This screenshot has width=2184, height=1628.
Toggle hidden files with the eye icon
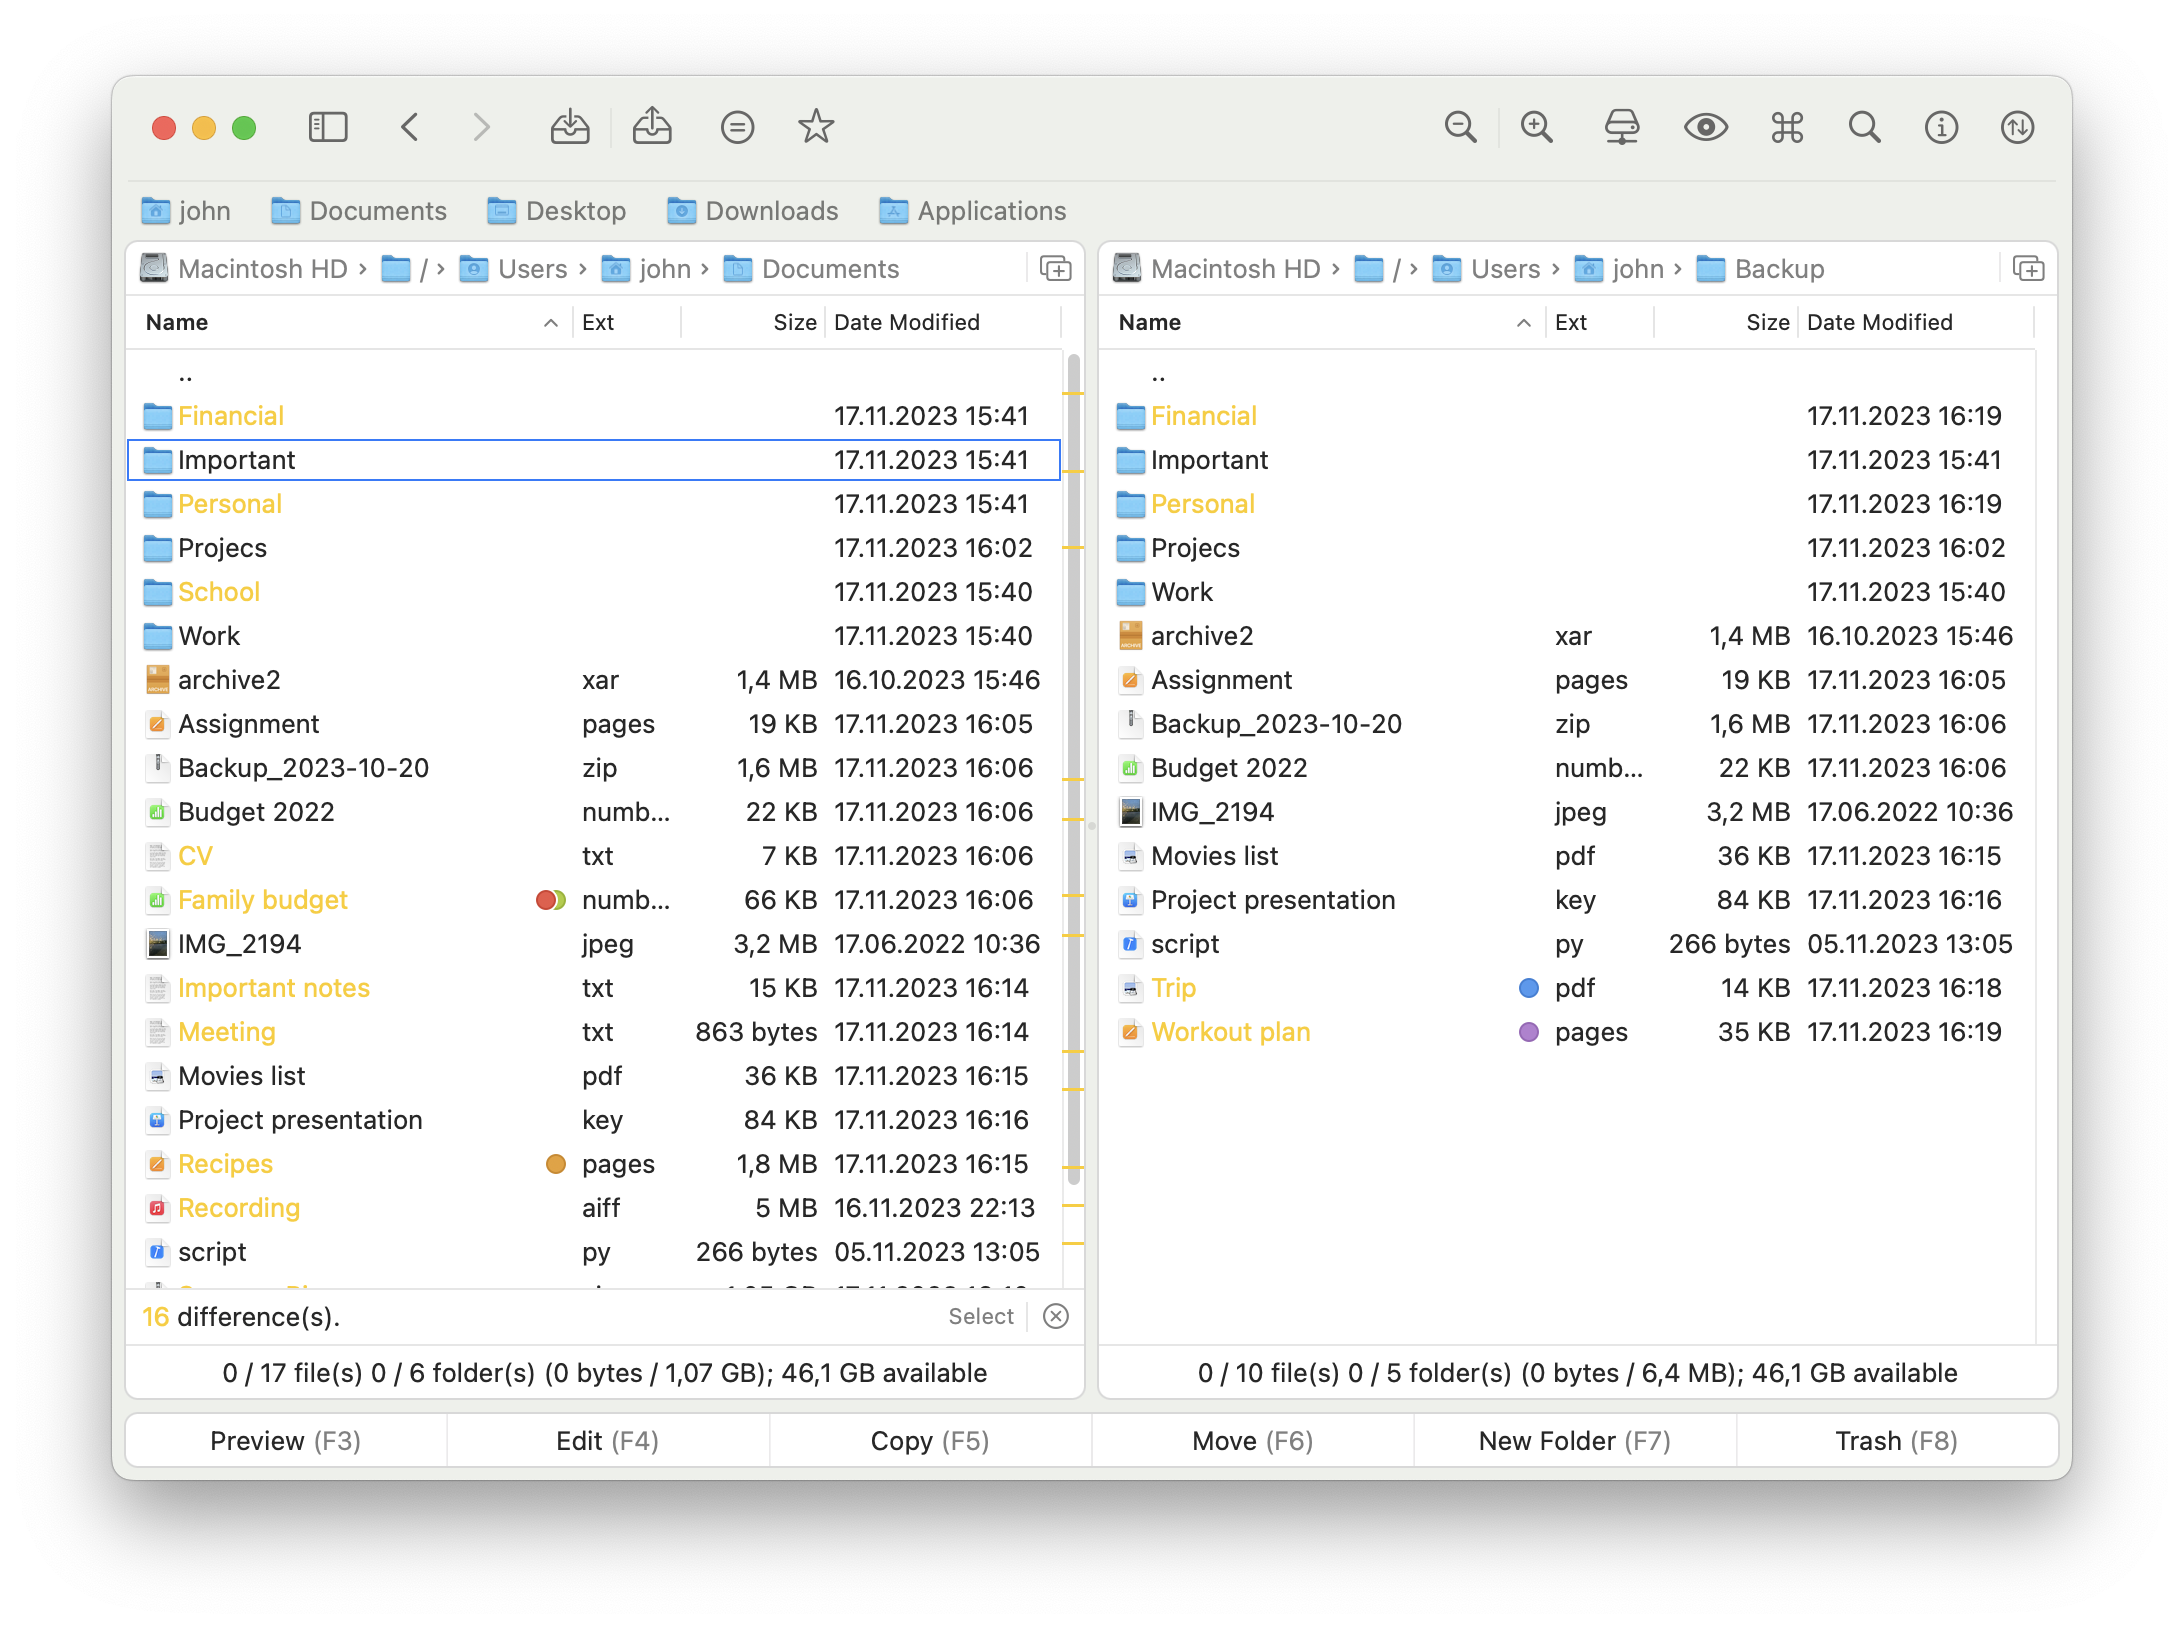(1706, 127)
